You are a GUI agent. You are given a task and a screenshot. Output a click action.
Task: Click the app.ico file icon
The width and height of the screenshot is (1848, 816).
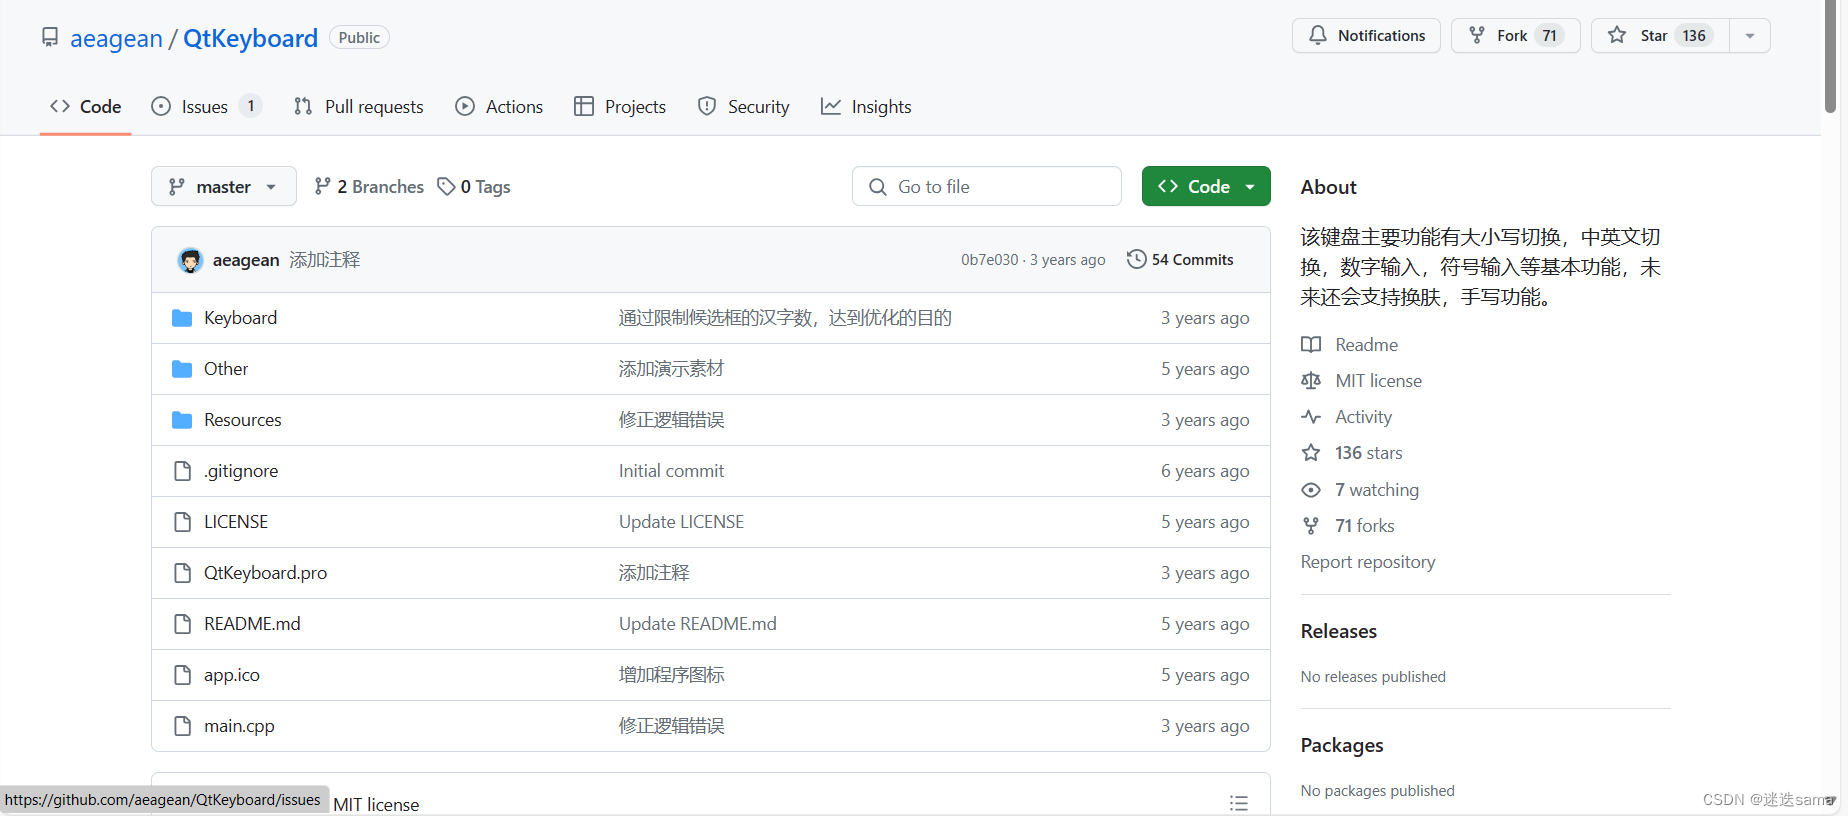point(182,675)
